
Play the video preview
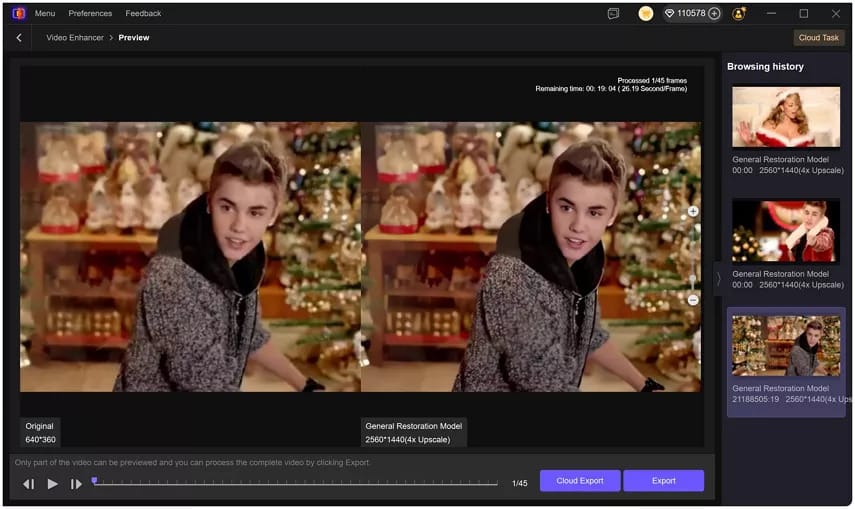click(x=52, y=483)
